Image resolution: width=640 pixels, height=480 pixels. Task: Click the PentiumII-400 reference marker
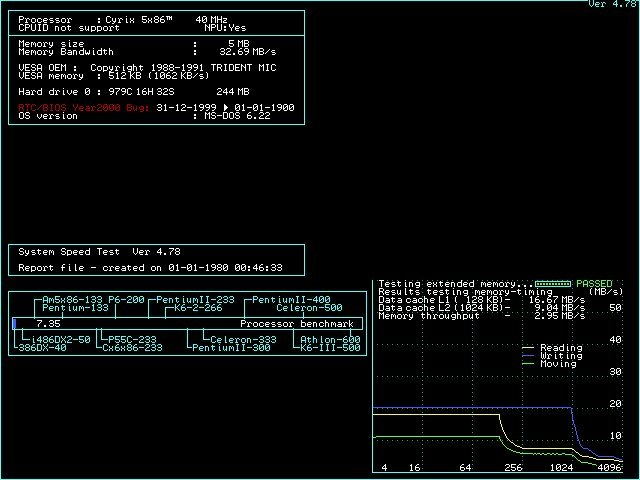tap(290, 300)
